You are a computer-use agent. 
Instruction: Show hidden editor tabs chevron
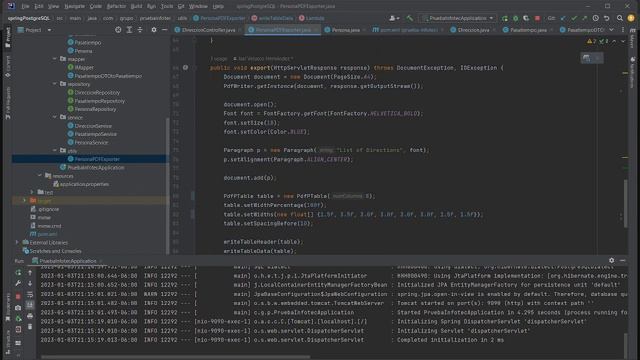click(611, 30)
